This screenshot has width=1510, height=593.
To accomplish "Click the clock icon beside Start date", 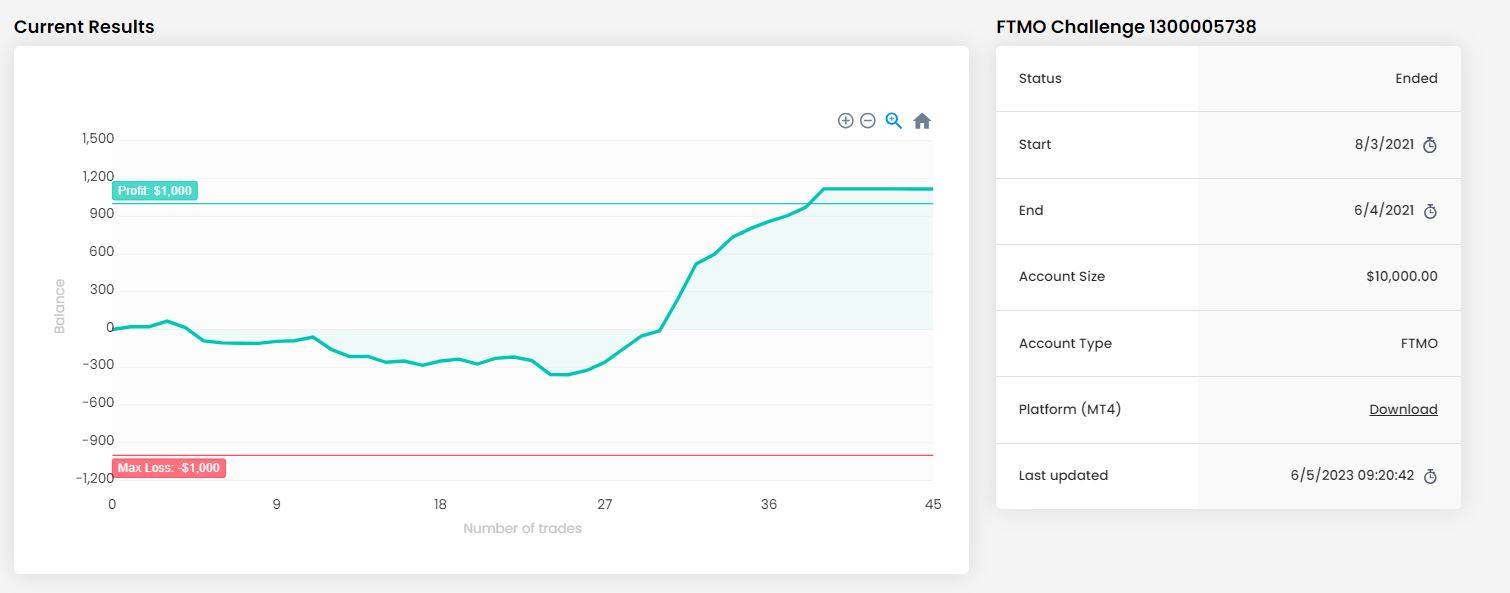I will tap(1430, 145).
